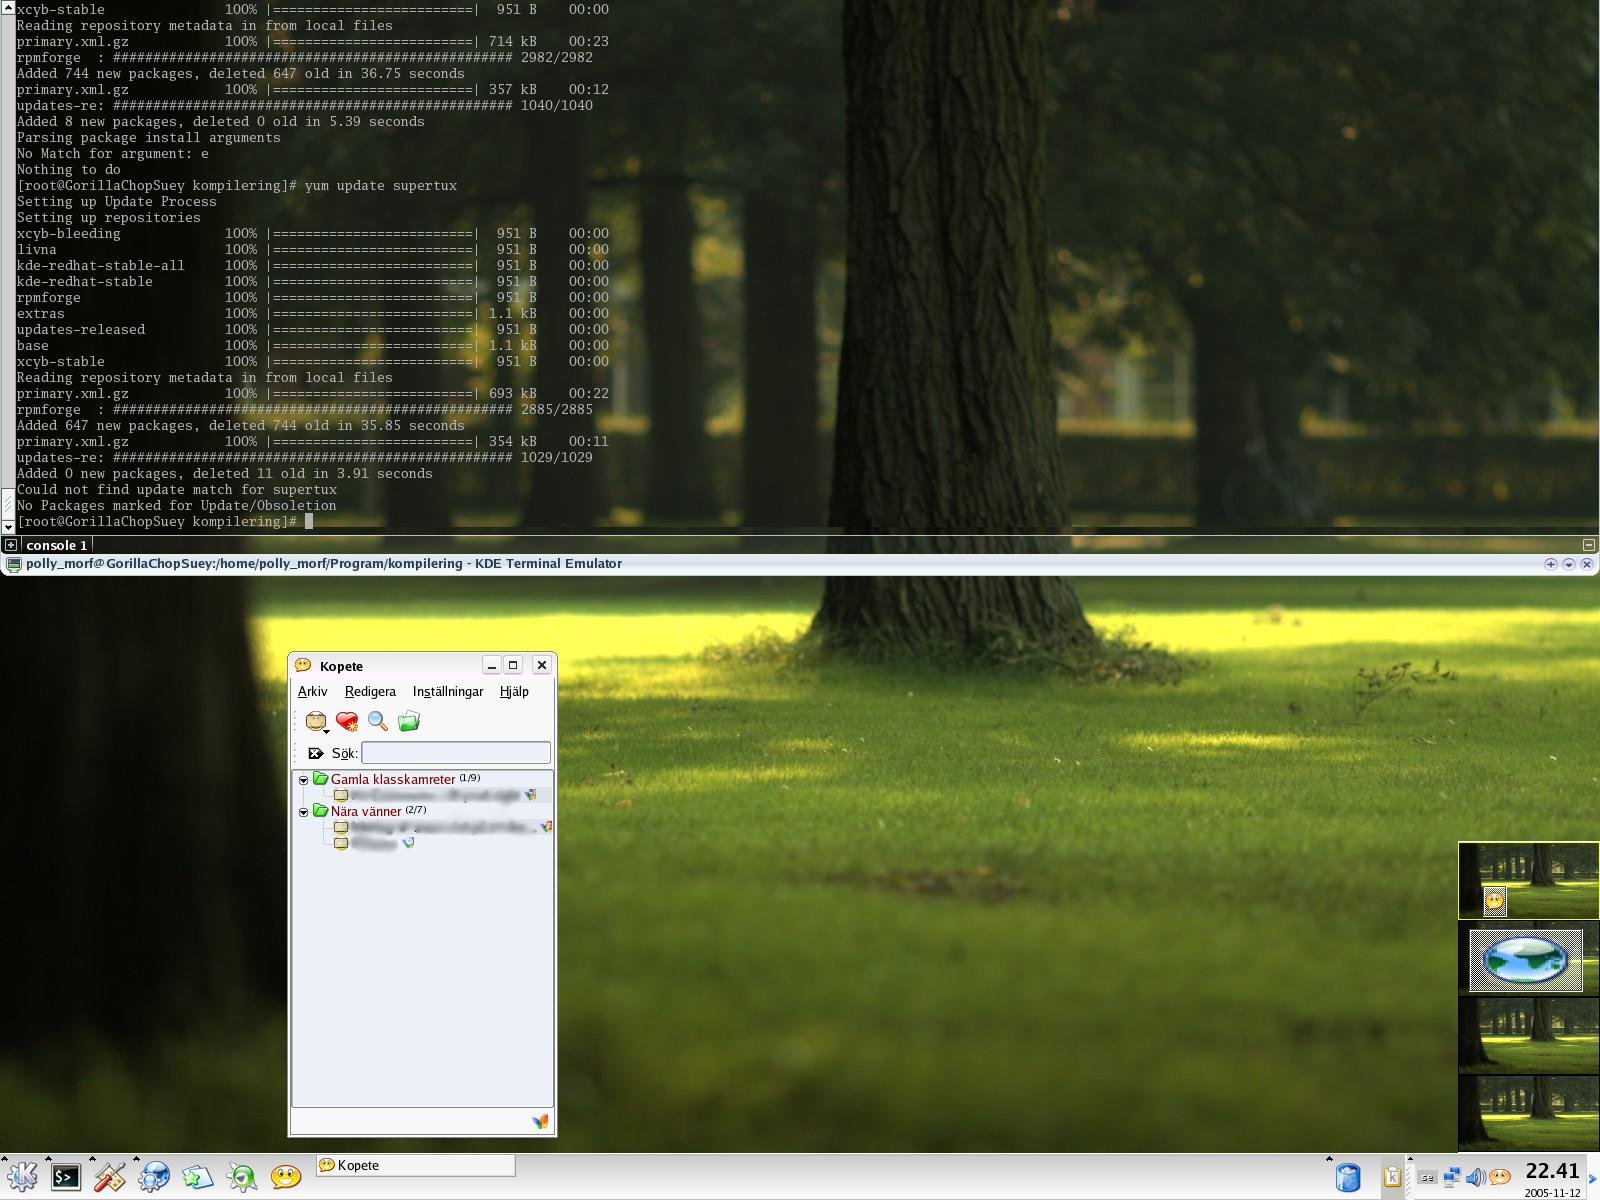
Task: Open the Arkiv menu in Kopete
Action: click(x=312, y=691)
